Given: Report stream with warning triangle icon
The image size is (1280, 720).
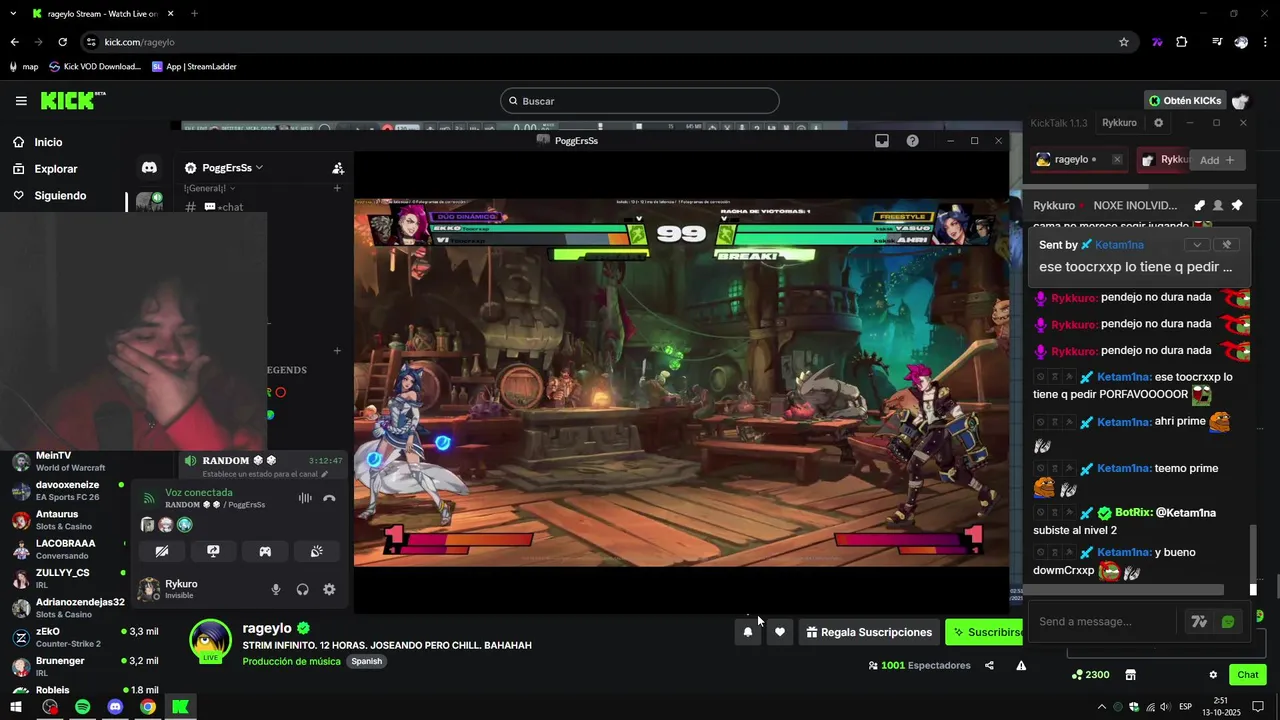Looking at the screenshot, I should (1021, 665).
